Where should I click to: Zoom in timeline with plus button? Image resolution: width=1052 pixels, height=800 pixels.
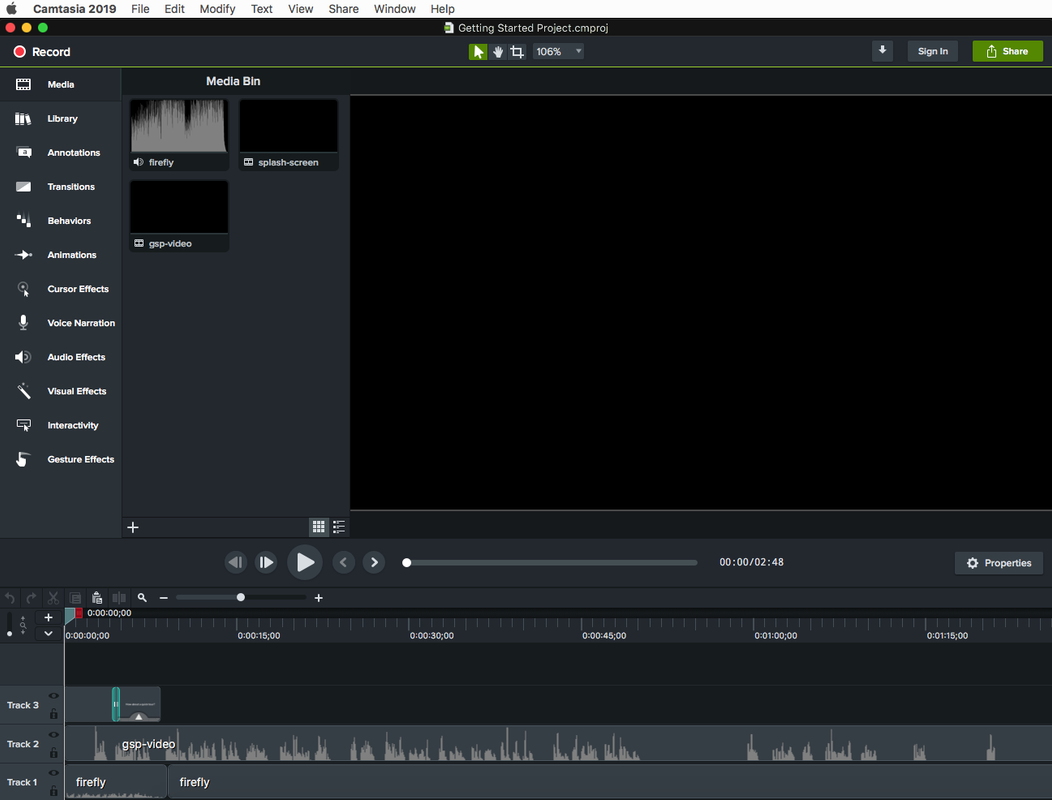tap(319, 598)
